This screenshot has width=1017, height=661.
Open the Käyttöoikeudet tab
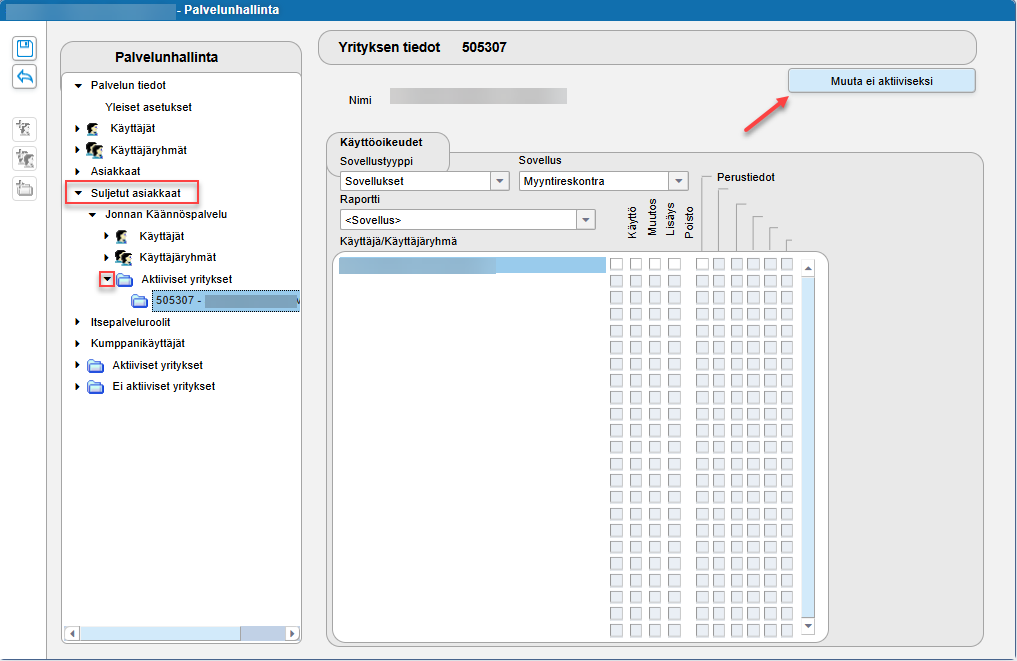pos(381,142)
